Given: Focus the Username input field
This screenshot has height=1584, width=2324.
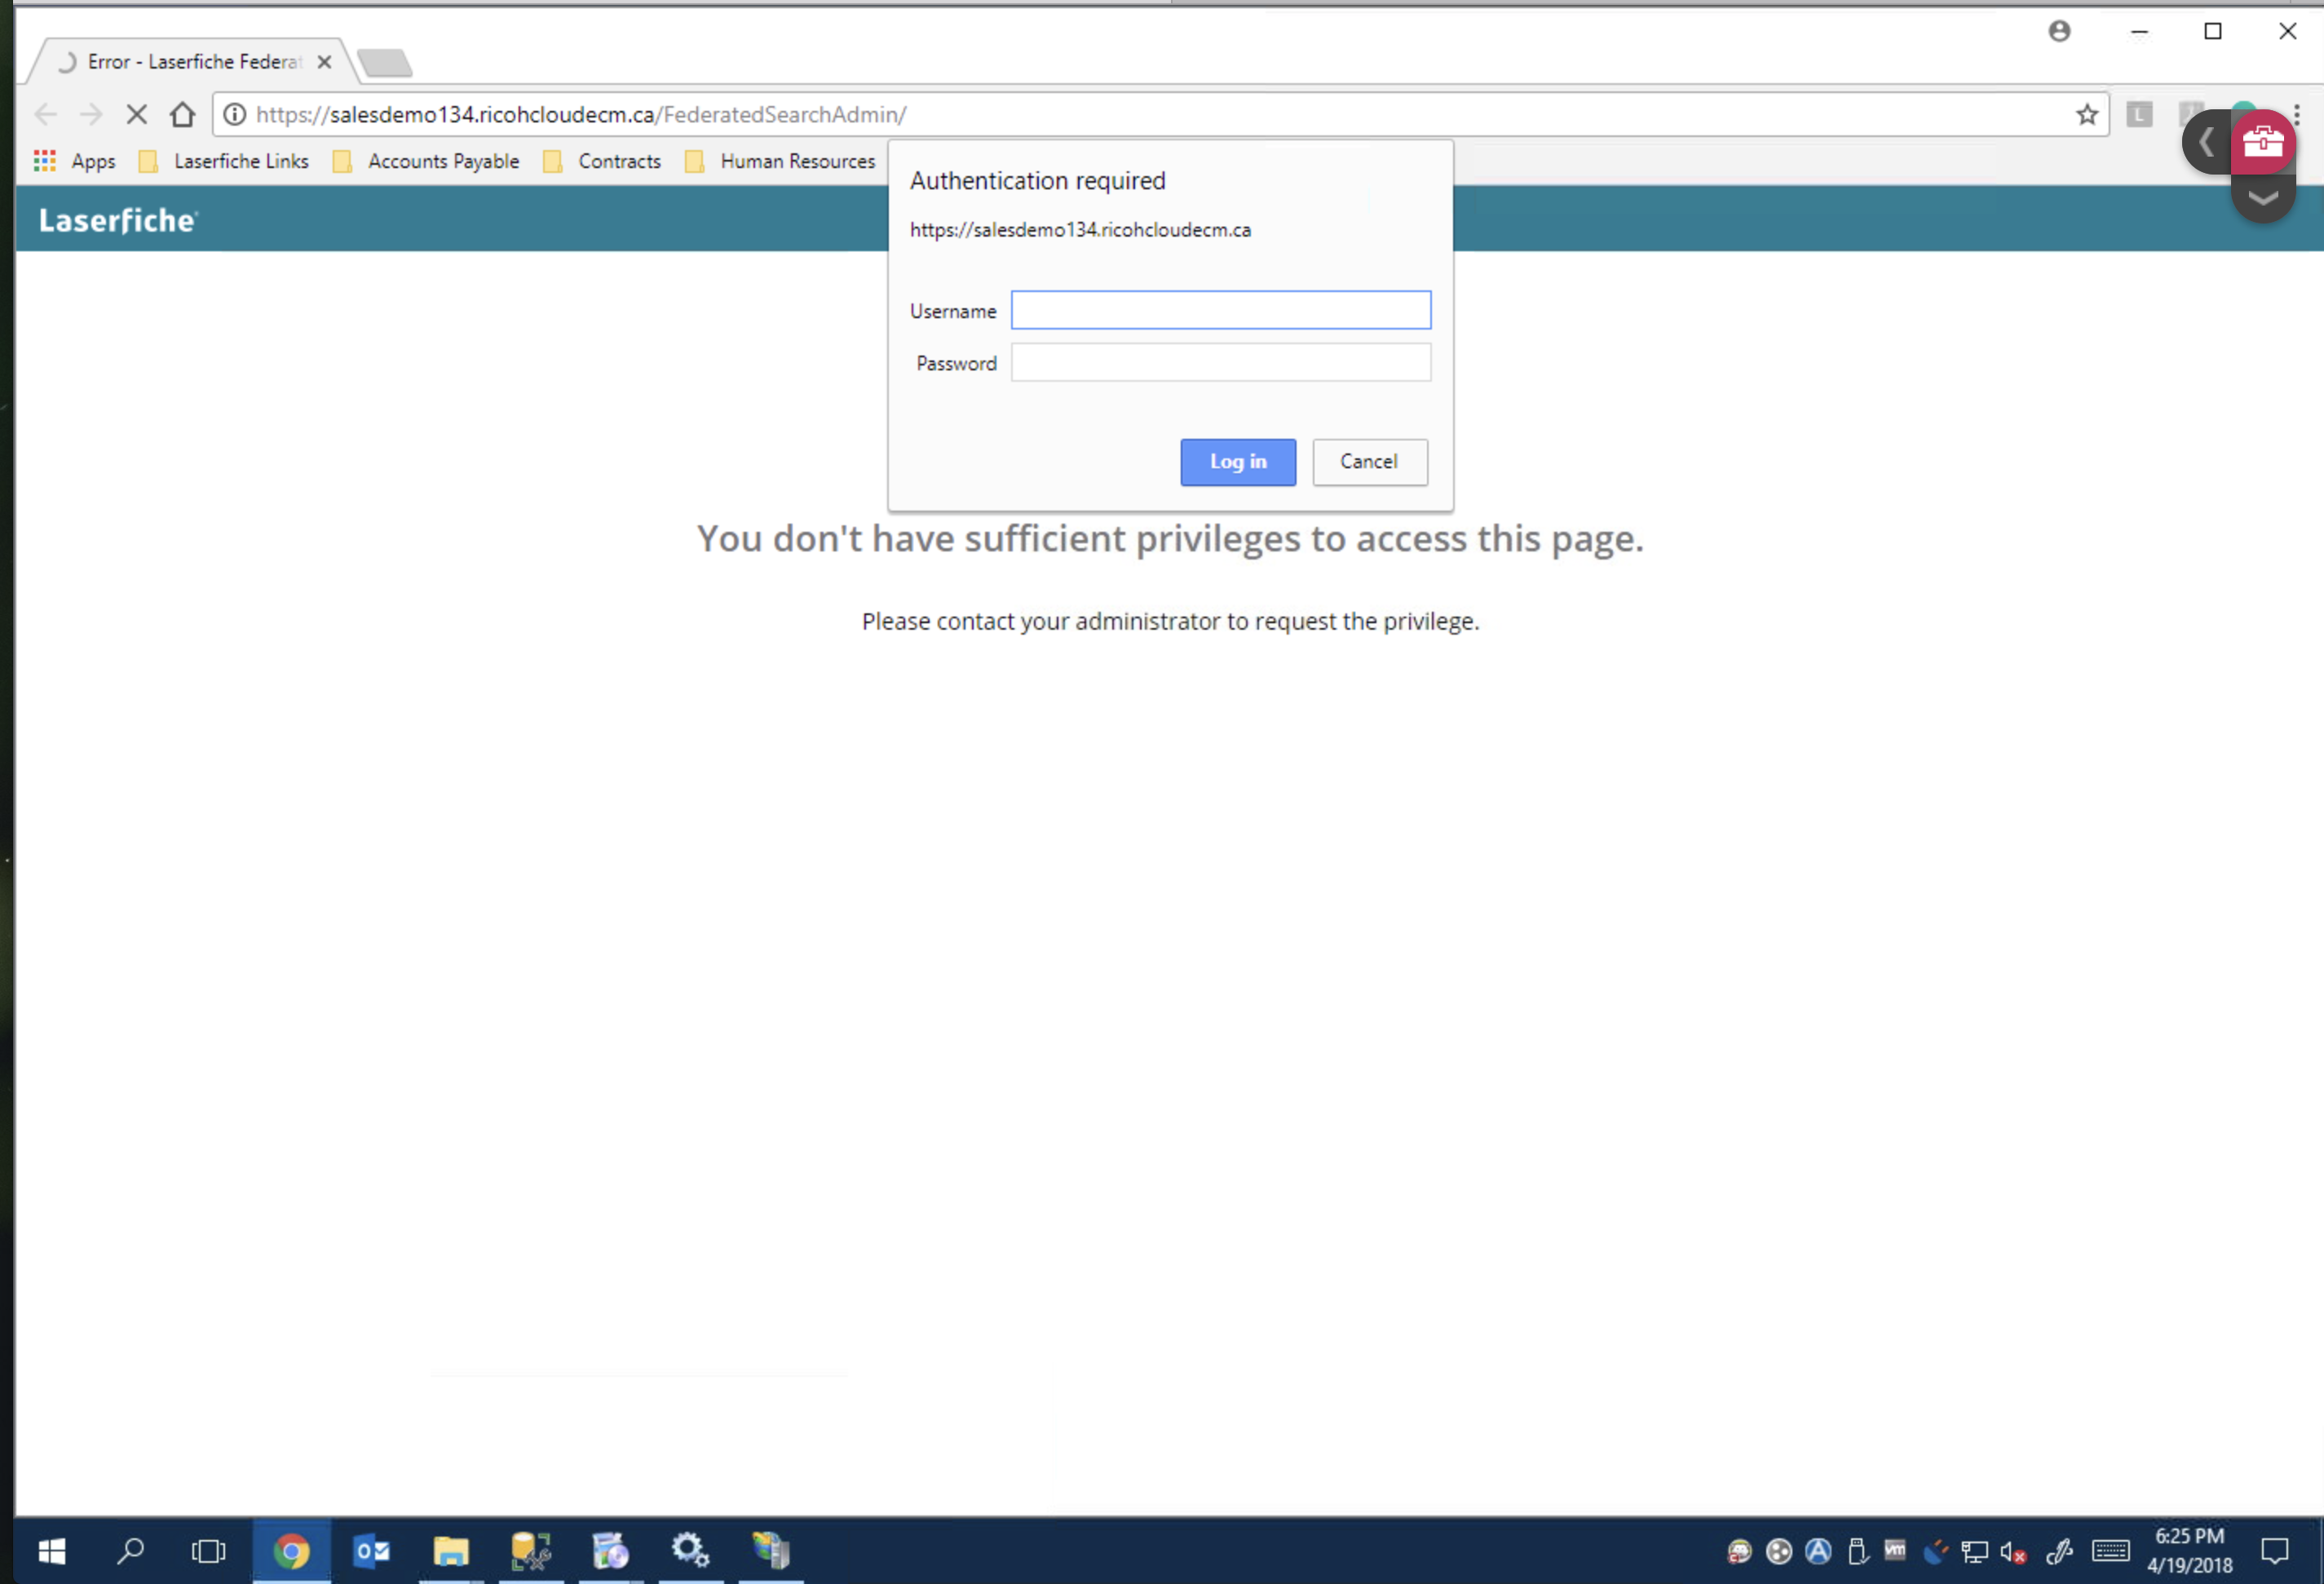Looking at the screenshot, I should coord(1220,310).
